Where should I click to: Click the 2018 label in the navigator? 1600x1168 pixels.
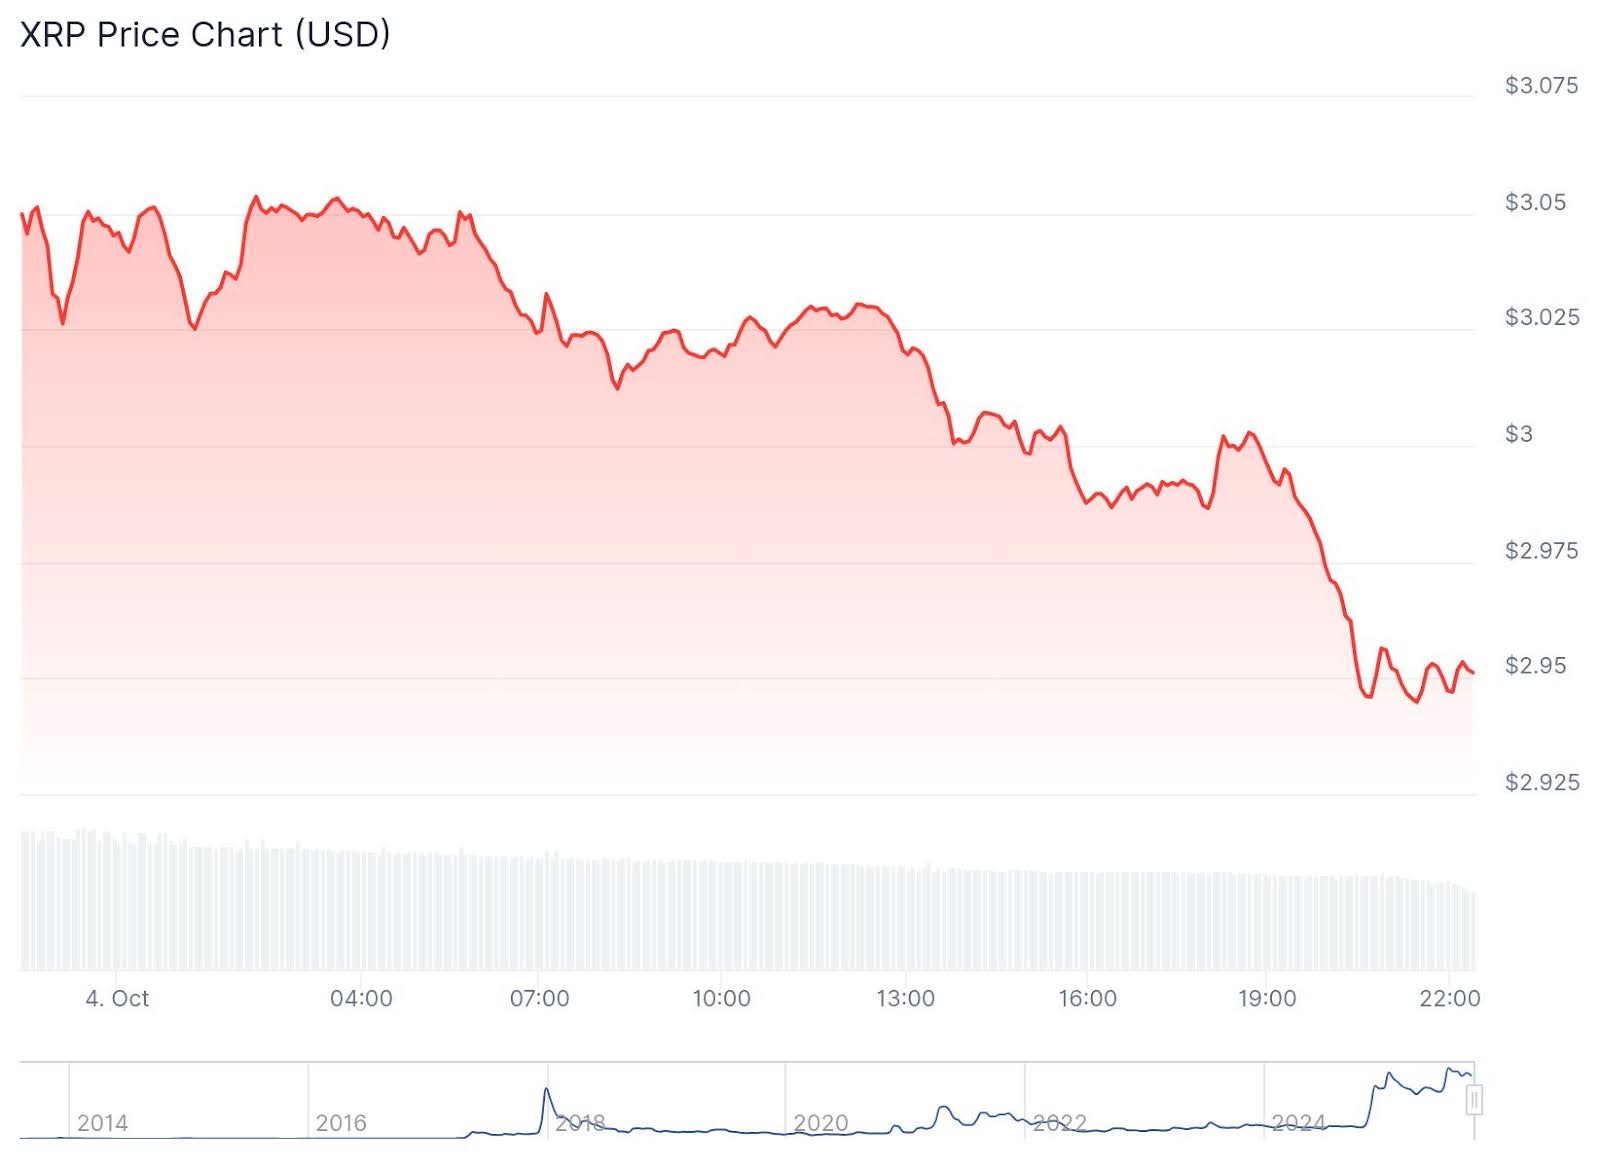click(580, 1123)
